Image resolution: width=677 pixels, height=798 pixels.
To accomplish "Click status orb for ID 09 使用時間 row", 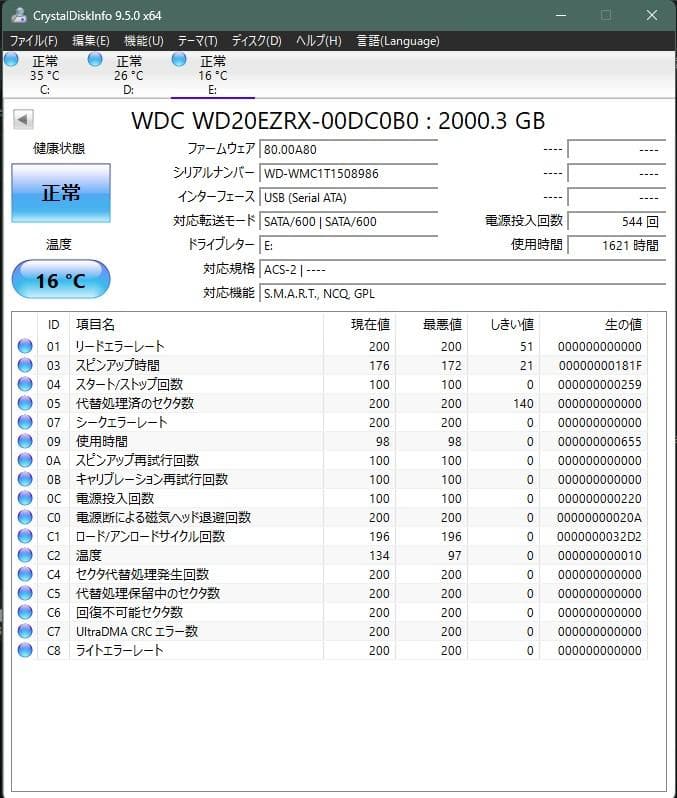I will pos(25,441).
